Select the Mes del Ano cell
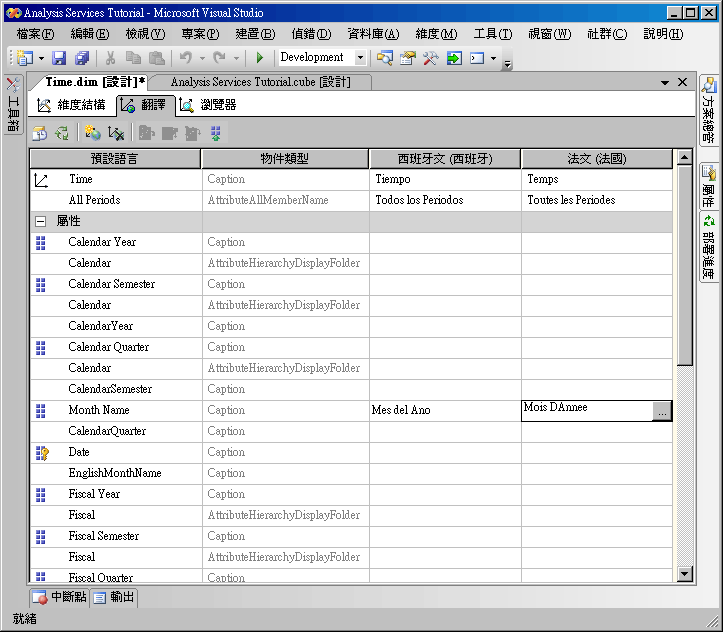Image resolution: width=723 pixels, height=632 pixels. point(445,411)
